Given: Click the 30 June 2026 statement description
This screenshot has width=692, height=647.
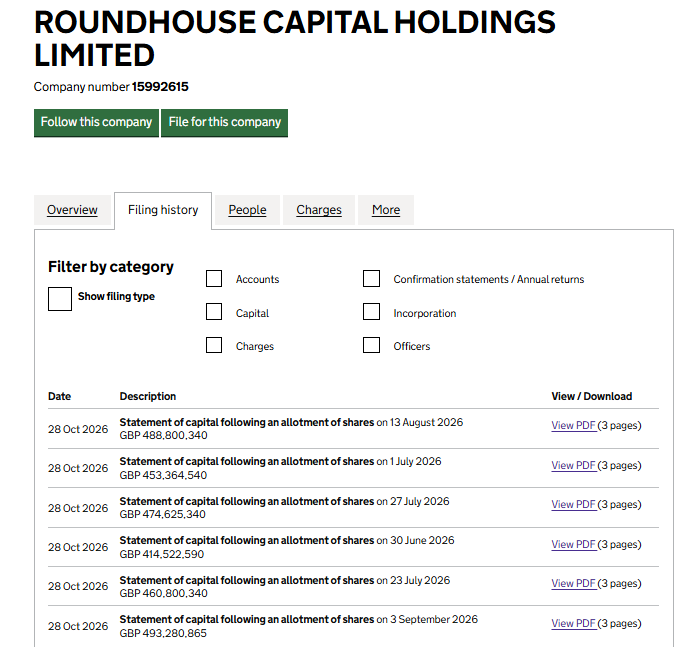Looking at the screenshot, I should pyautogui.click(x=287, y=541).
